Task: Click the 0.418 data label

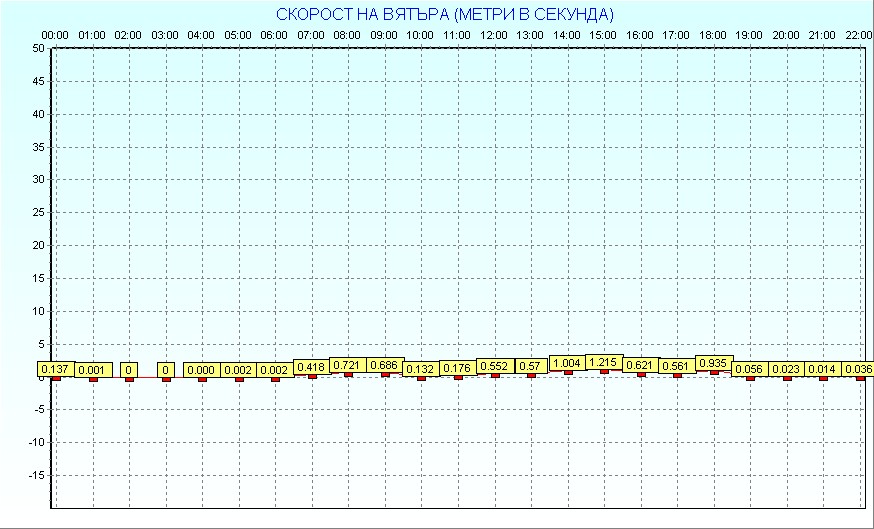Action: coord(311,367)
